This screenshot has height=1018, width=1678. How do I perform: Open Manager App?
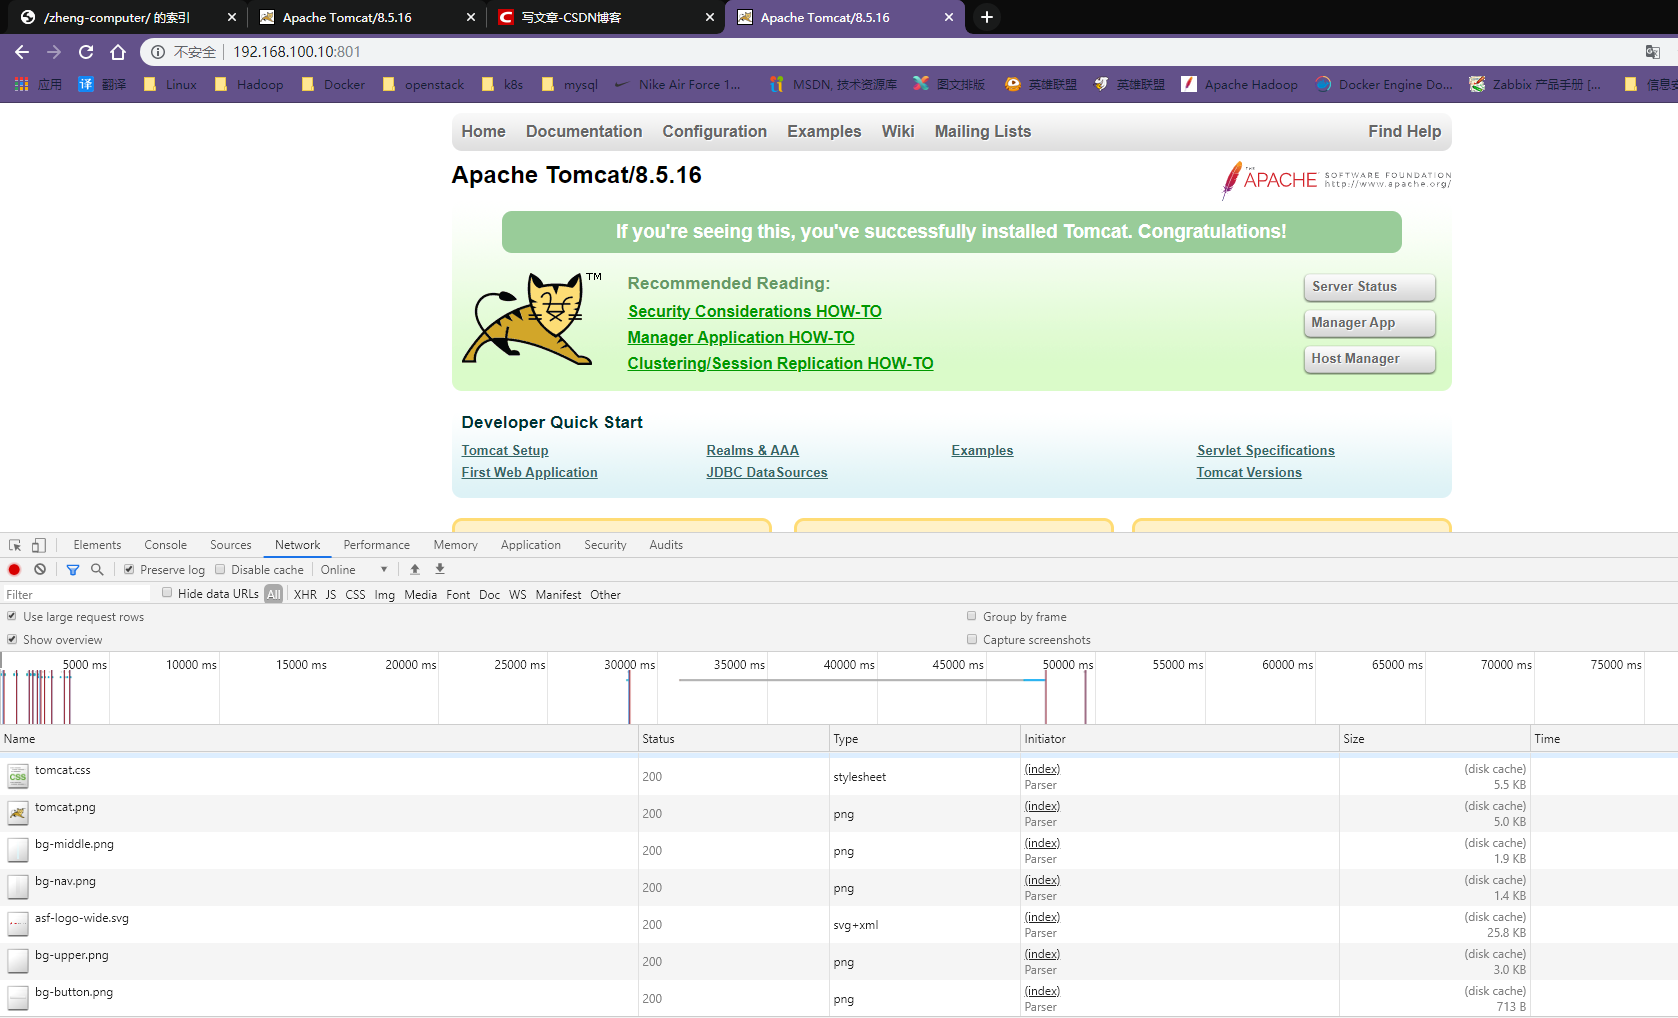click(1369, 323)
